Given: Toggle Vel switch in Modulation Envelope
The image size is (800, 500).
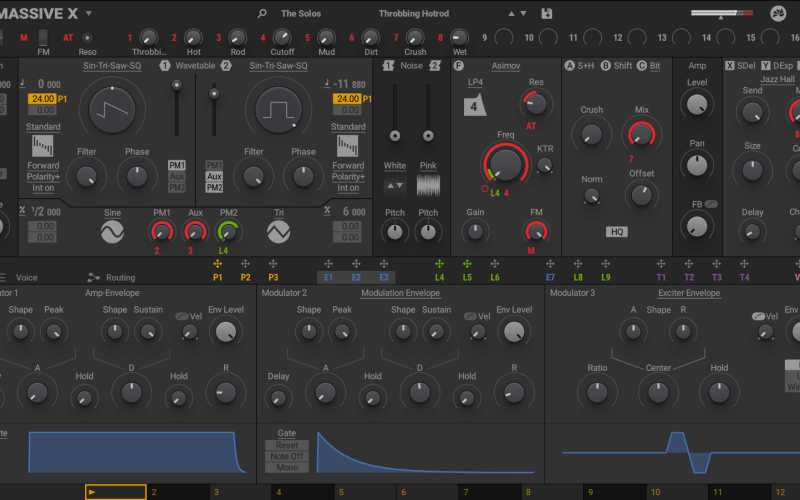Looking at the screenshot, I should pos(470,316).
